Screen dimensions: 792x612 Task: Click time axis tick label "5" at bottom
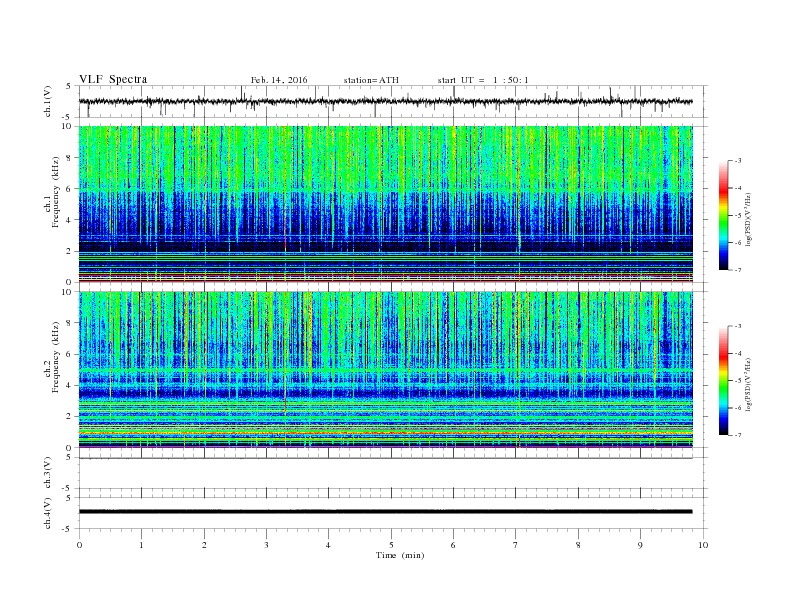(x=391, y=545)
